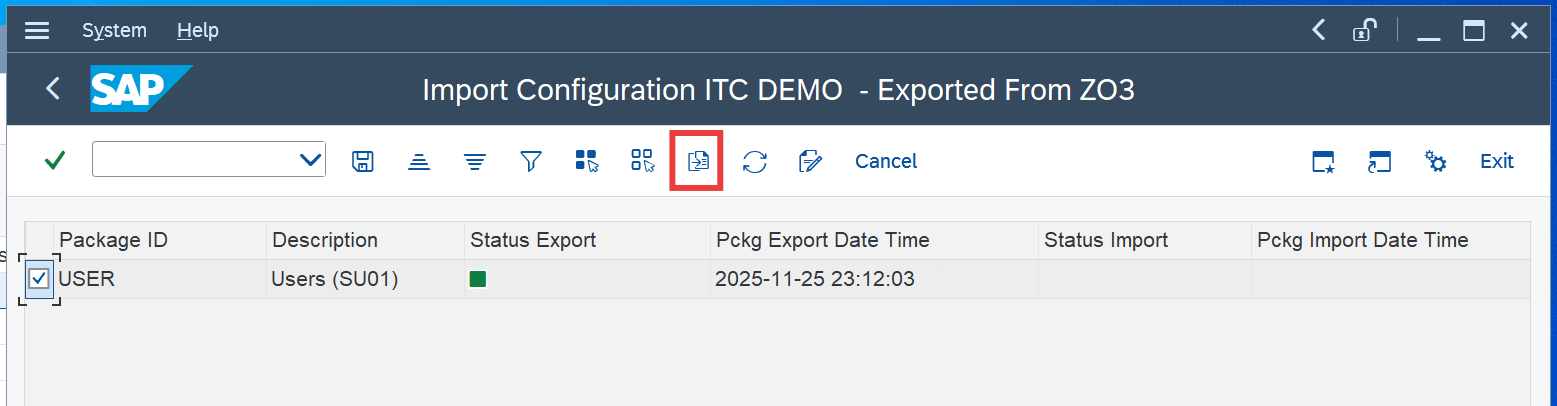Click the green checkmark Enter icon
The height and width of the screenshot is (406, 1557).
pos(55,161)
